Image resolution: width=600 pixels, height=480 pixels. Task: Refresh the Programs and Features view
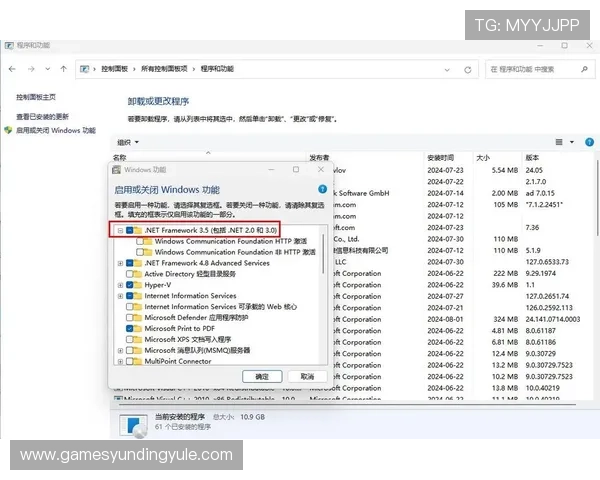coord(468,70)
